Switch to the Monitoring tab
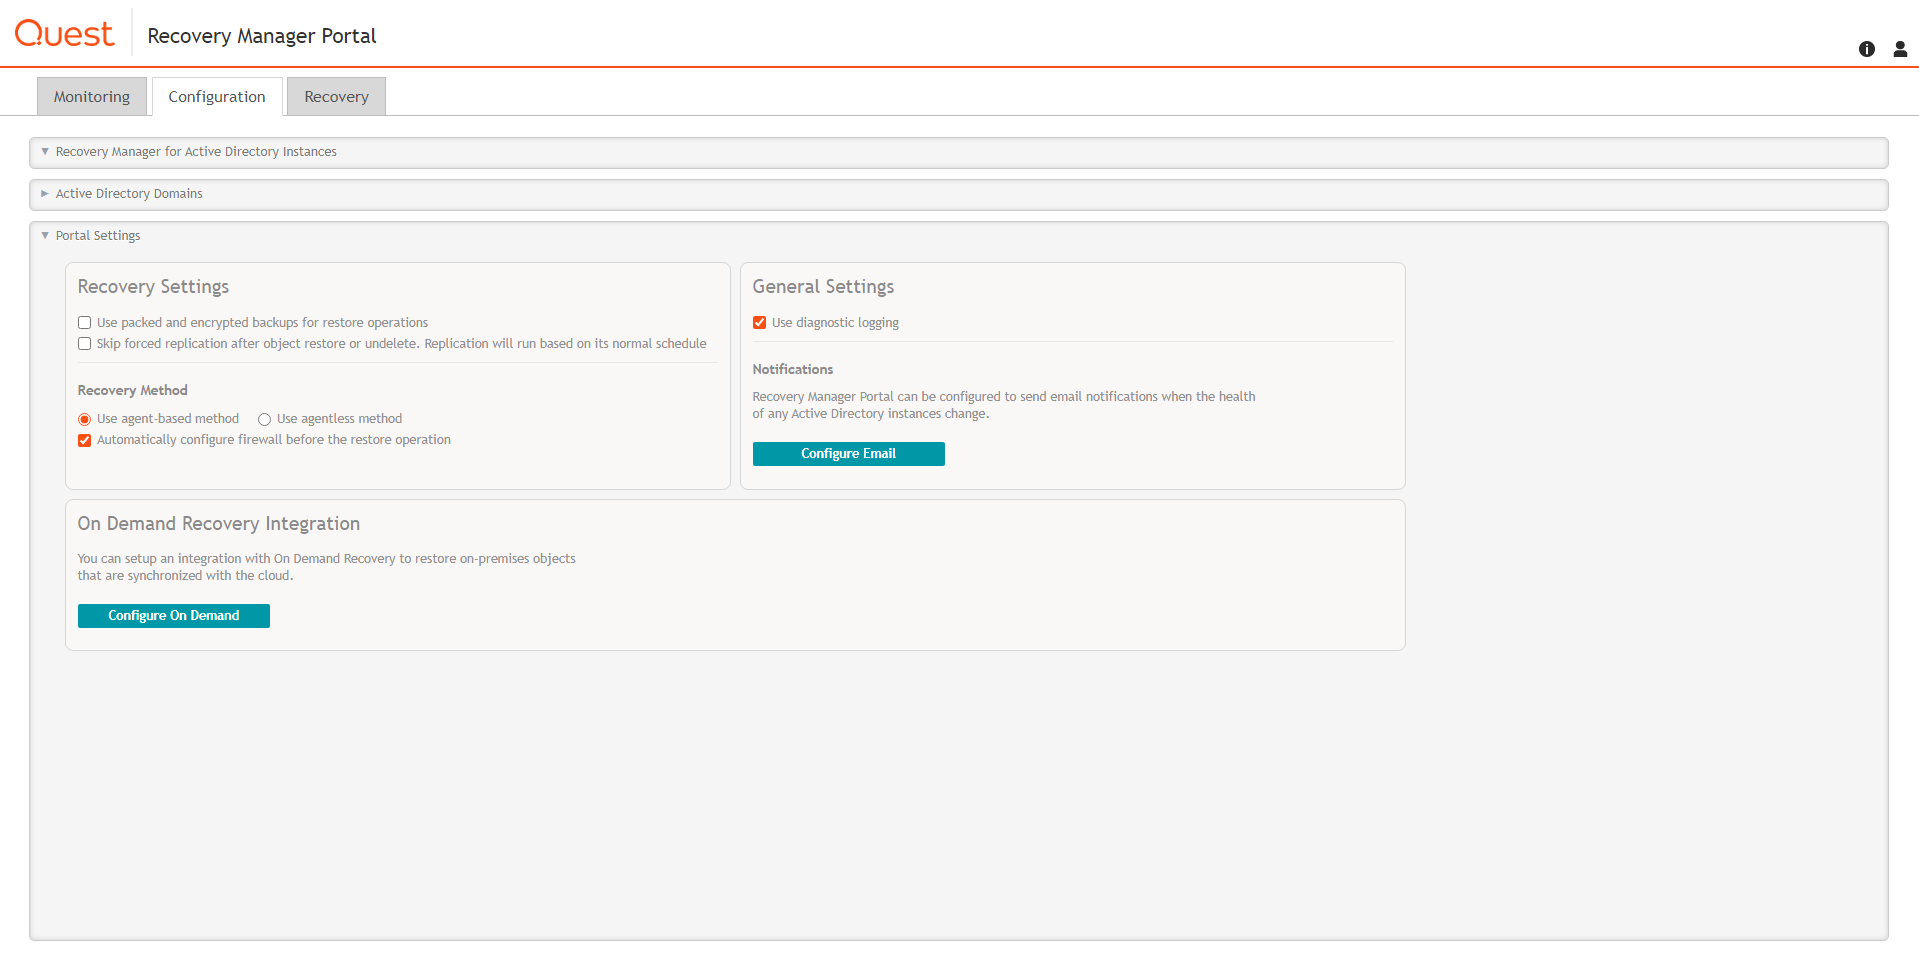 (92, 97)
